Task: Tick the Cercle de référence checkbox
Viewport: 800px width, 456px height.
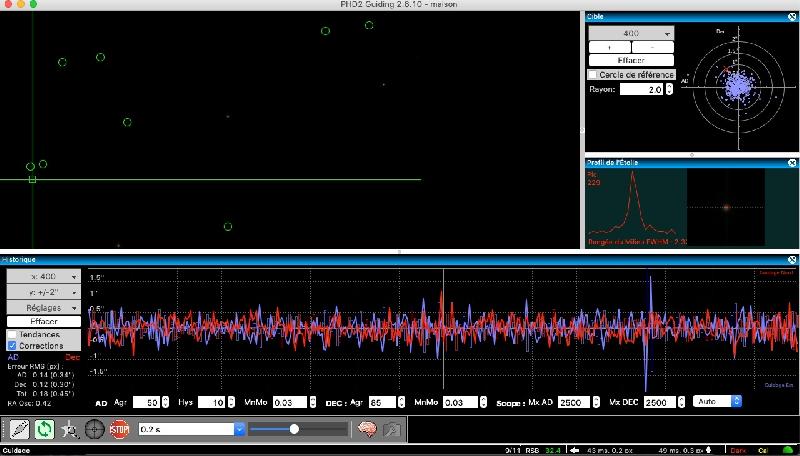Action: pyautogui.click(x=593, y=75)
